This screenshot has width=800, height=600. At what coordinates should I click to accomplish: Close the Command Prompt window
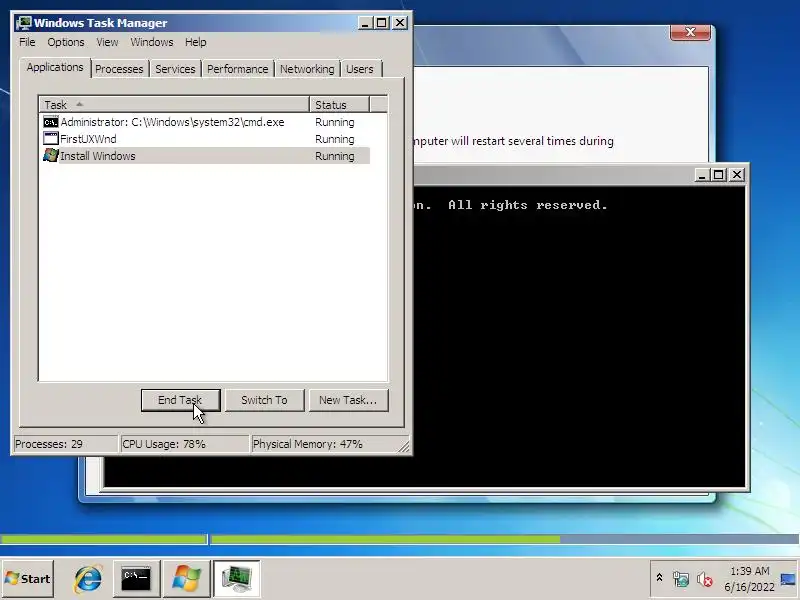737,175
